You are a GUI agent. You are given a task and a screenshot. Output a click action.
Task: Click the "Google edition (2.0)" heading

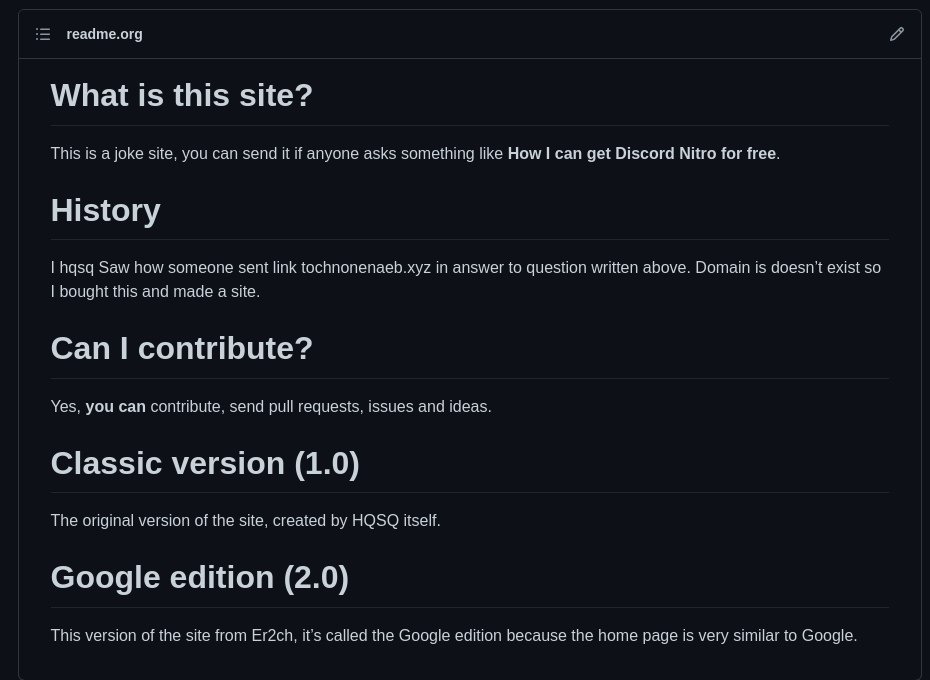[200, 577]
